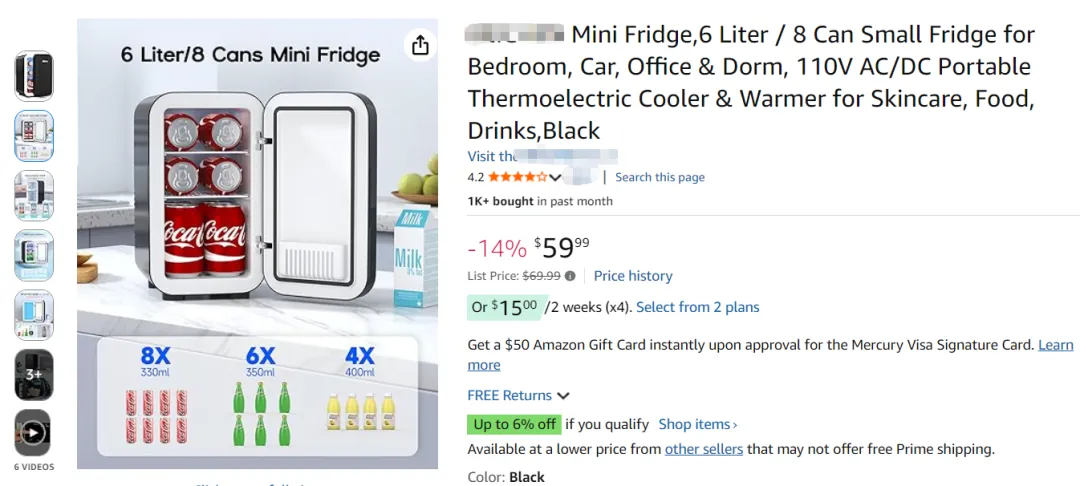Open the 3+ more images thumbnail

tap(33, 375)
